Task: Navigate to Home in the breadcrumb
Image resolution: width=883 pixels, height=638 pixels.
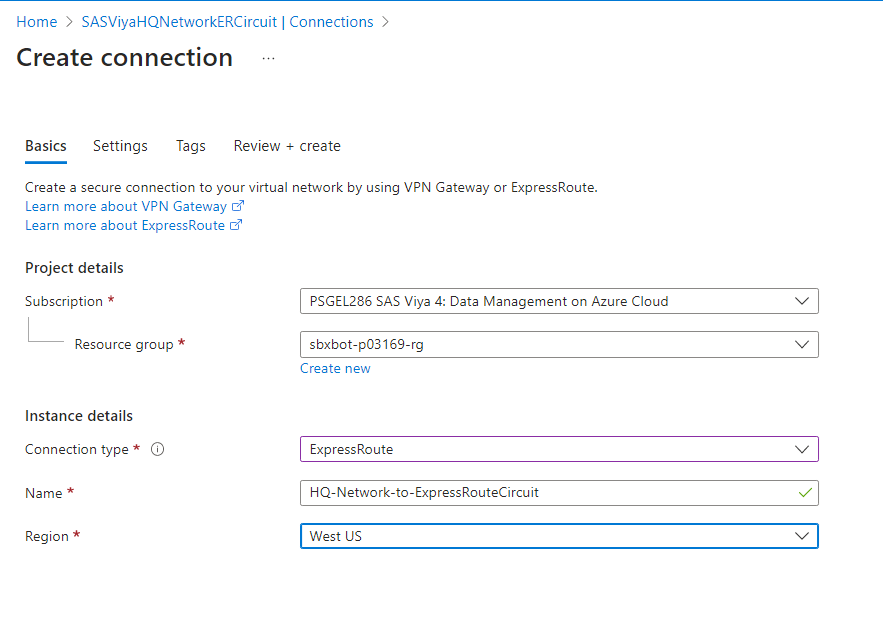Action: point(37,22)
